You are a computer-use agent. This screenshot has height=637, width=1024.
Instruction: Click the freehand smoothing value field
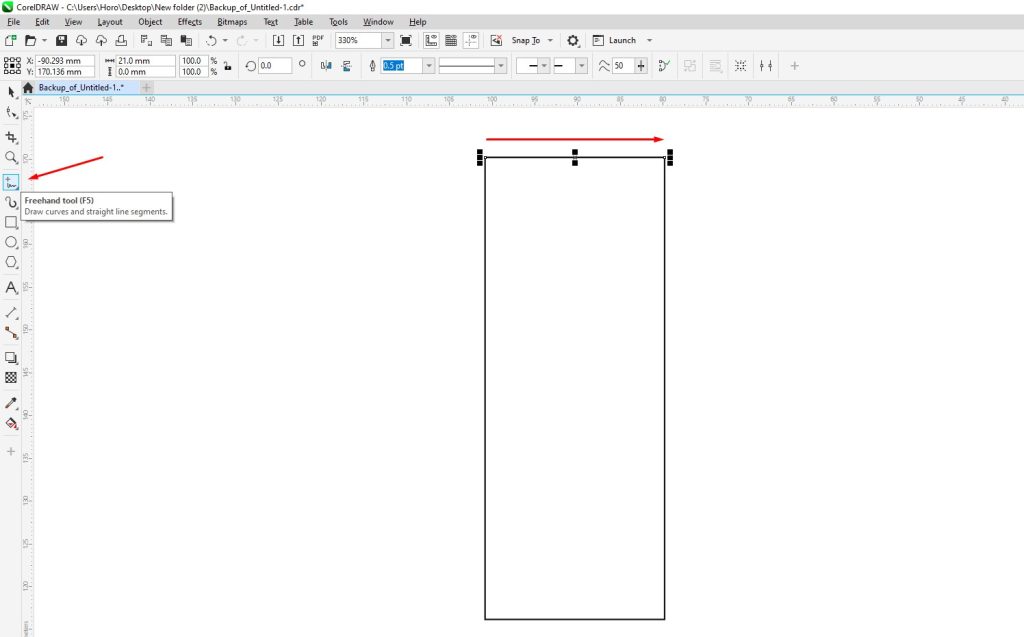[623, 65]
